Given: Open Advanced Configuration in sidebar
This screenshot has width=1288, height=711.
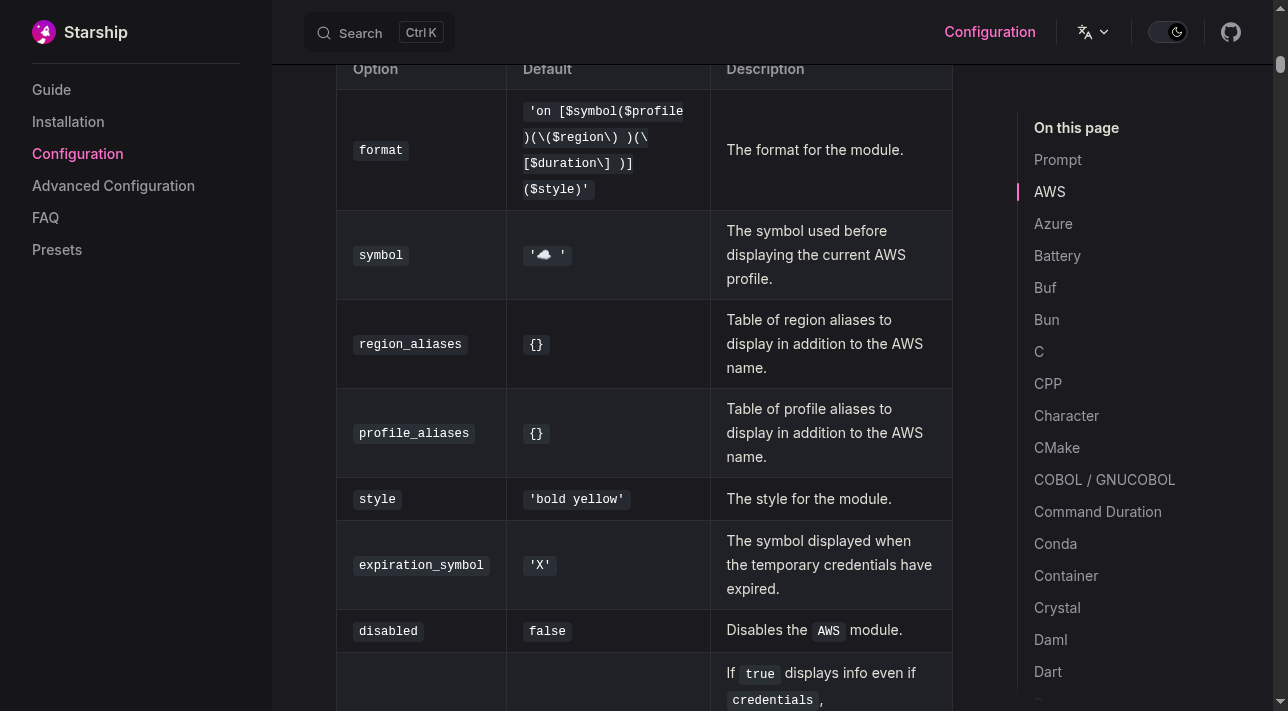Looking at the screenshot, I should click(113, 186).
